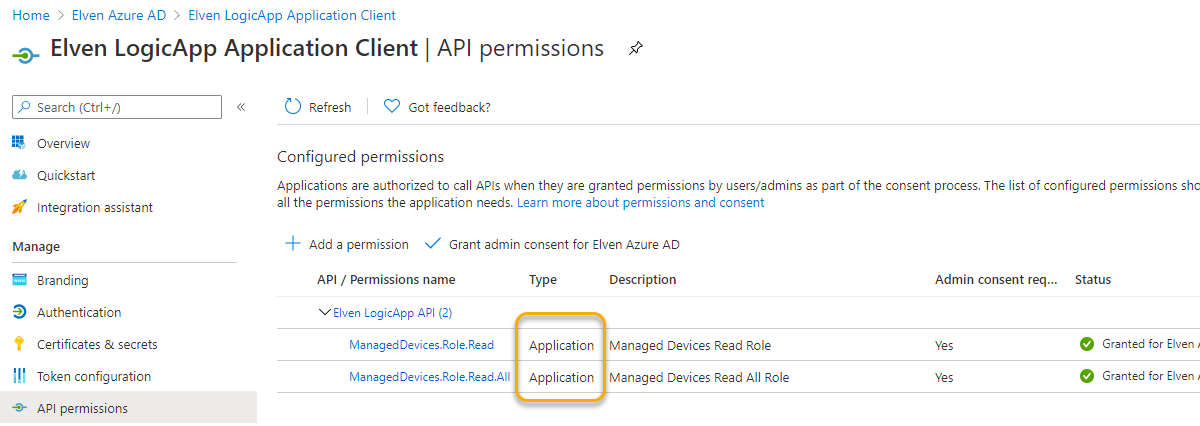Click the checkmark icon for Grant admin consent
The width and height of the screenshot is (1200, 426).
(x=433, y=243)
